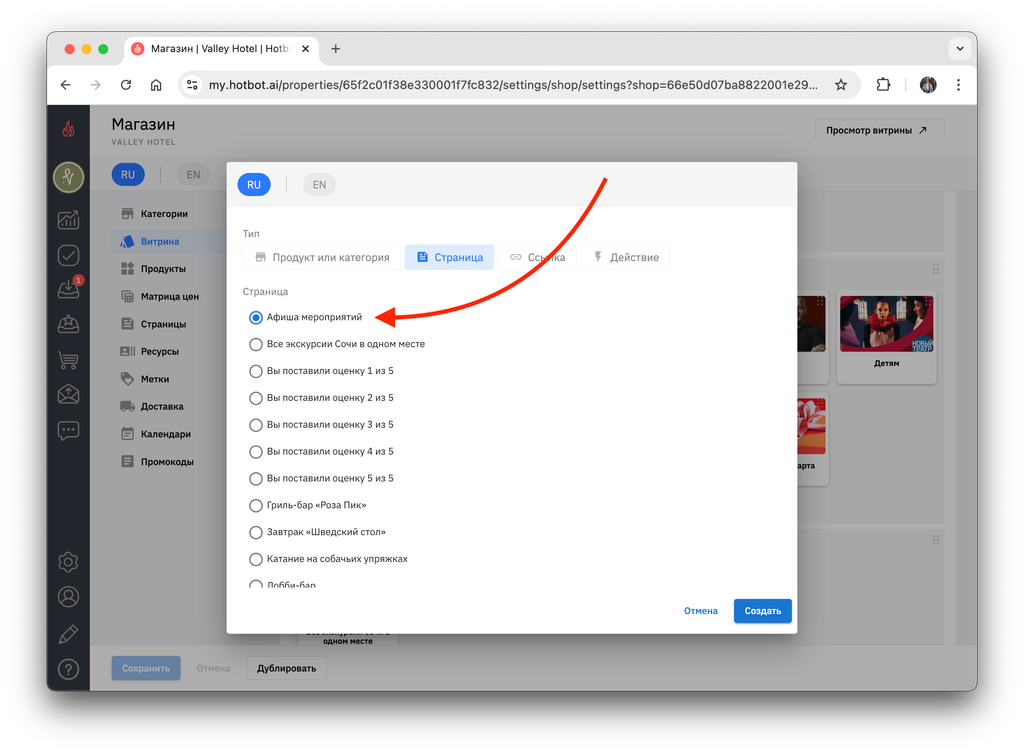Open a new browser tab with the plus button
The width and height of the screenshot is (1024, 753).
pyautogui.click(x=336, y=49)
